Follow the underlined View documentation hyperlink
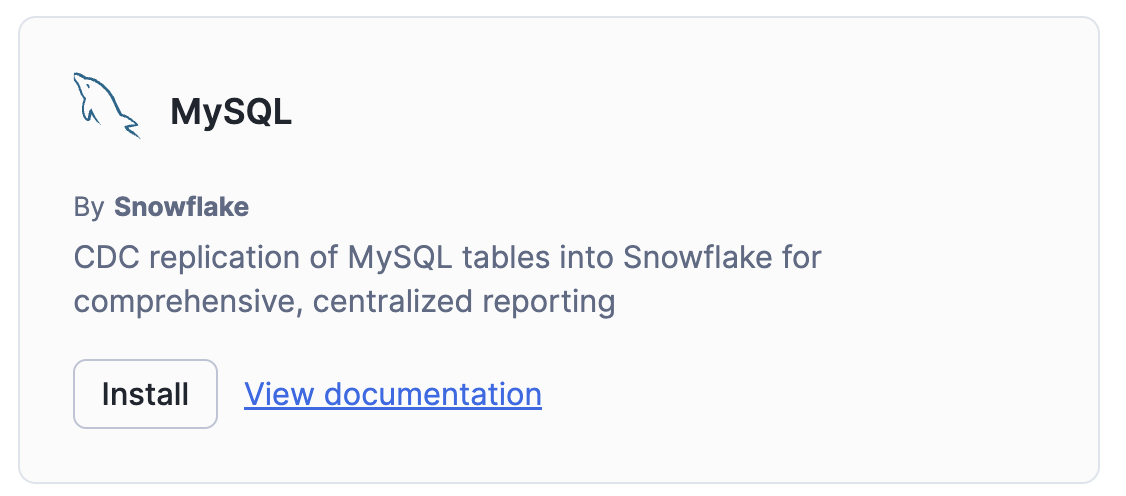This screenshot has width=1126, height=496. tap(393, 394)
